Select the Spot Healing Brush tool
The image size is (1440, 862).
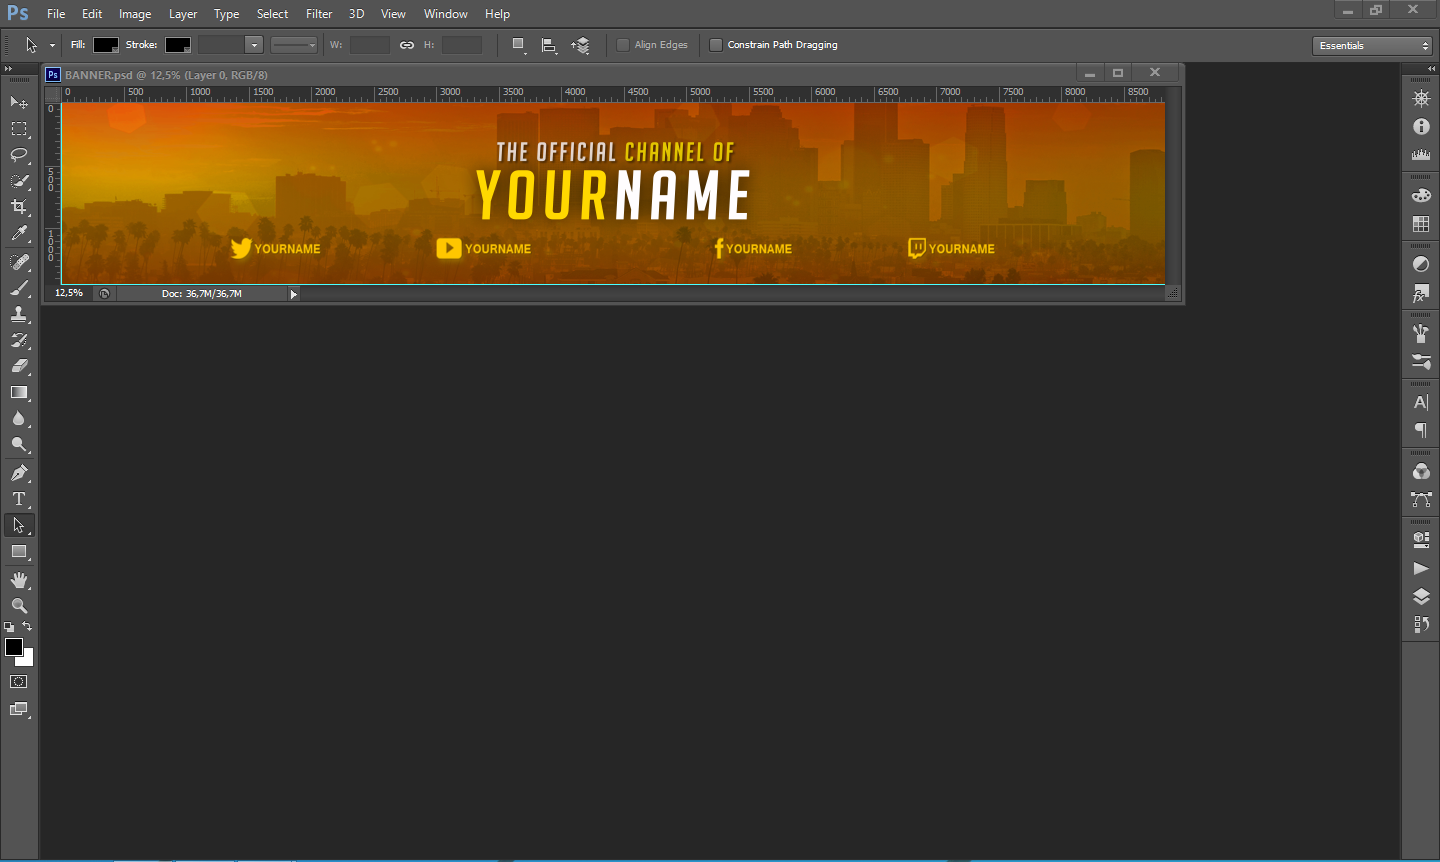point(19,262)
